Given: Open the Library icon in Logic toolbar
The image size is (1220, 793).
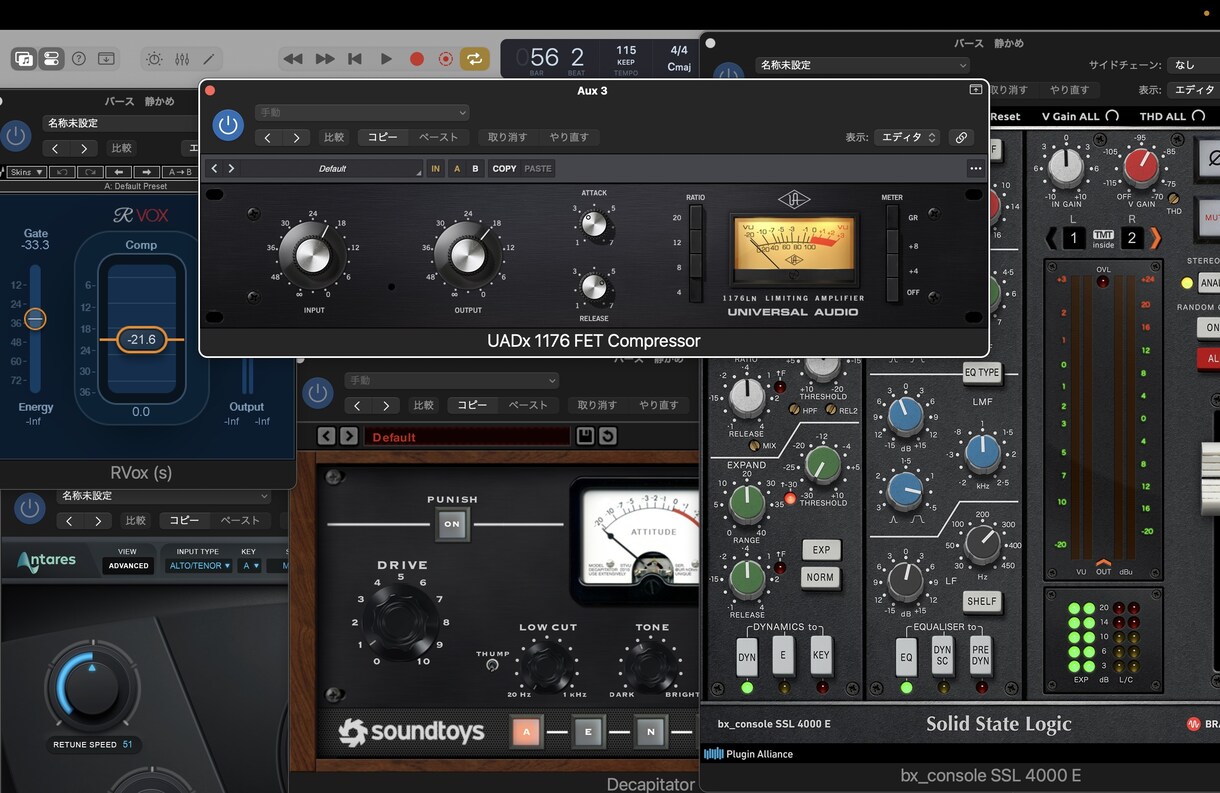Looking at the screenshot, I should click(x=23, y=59).
